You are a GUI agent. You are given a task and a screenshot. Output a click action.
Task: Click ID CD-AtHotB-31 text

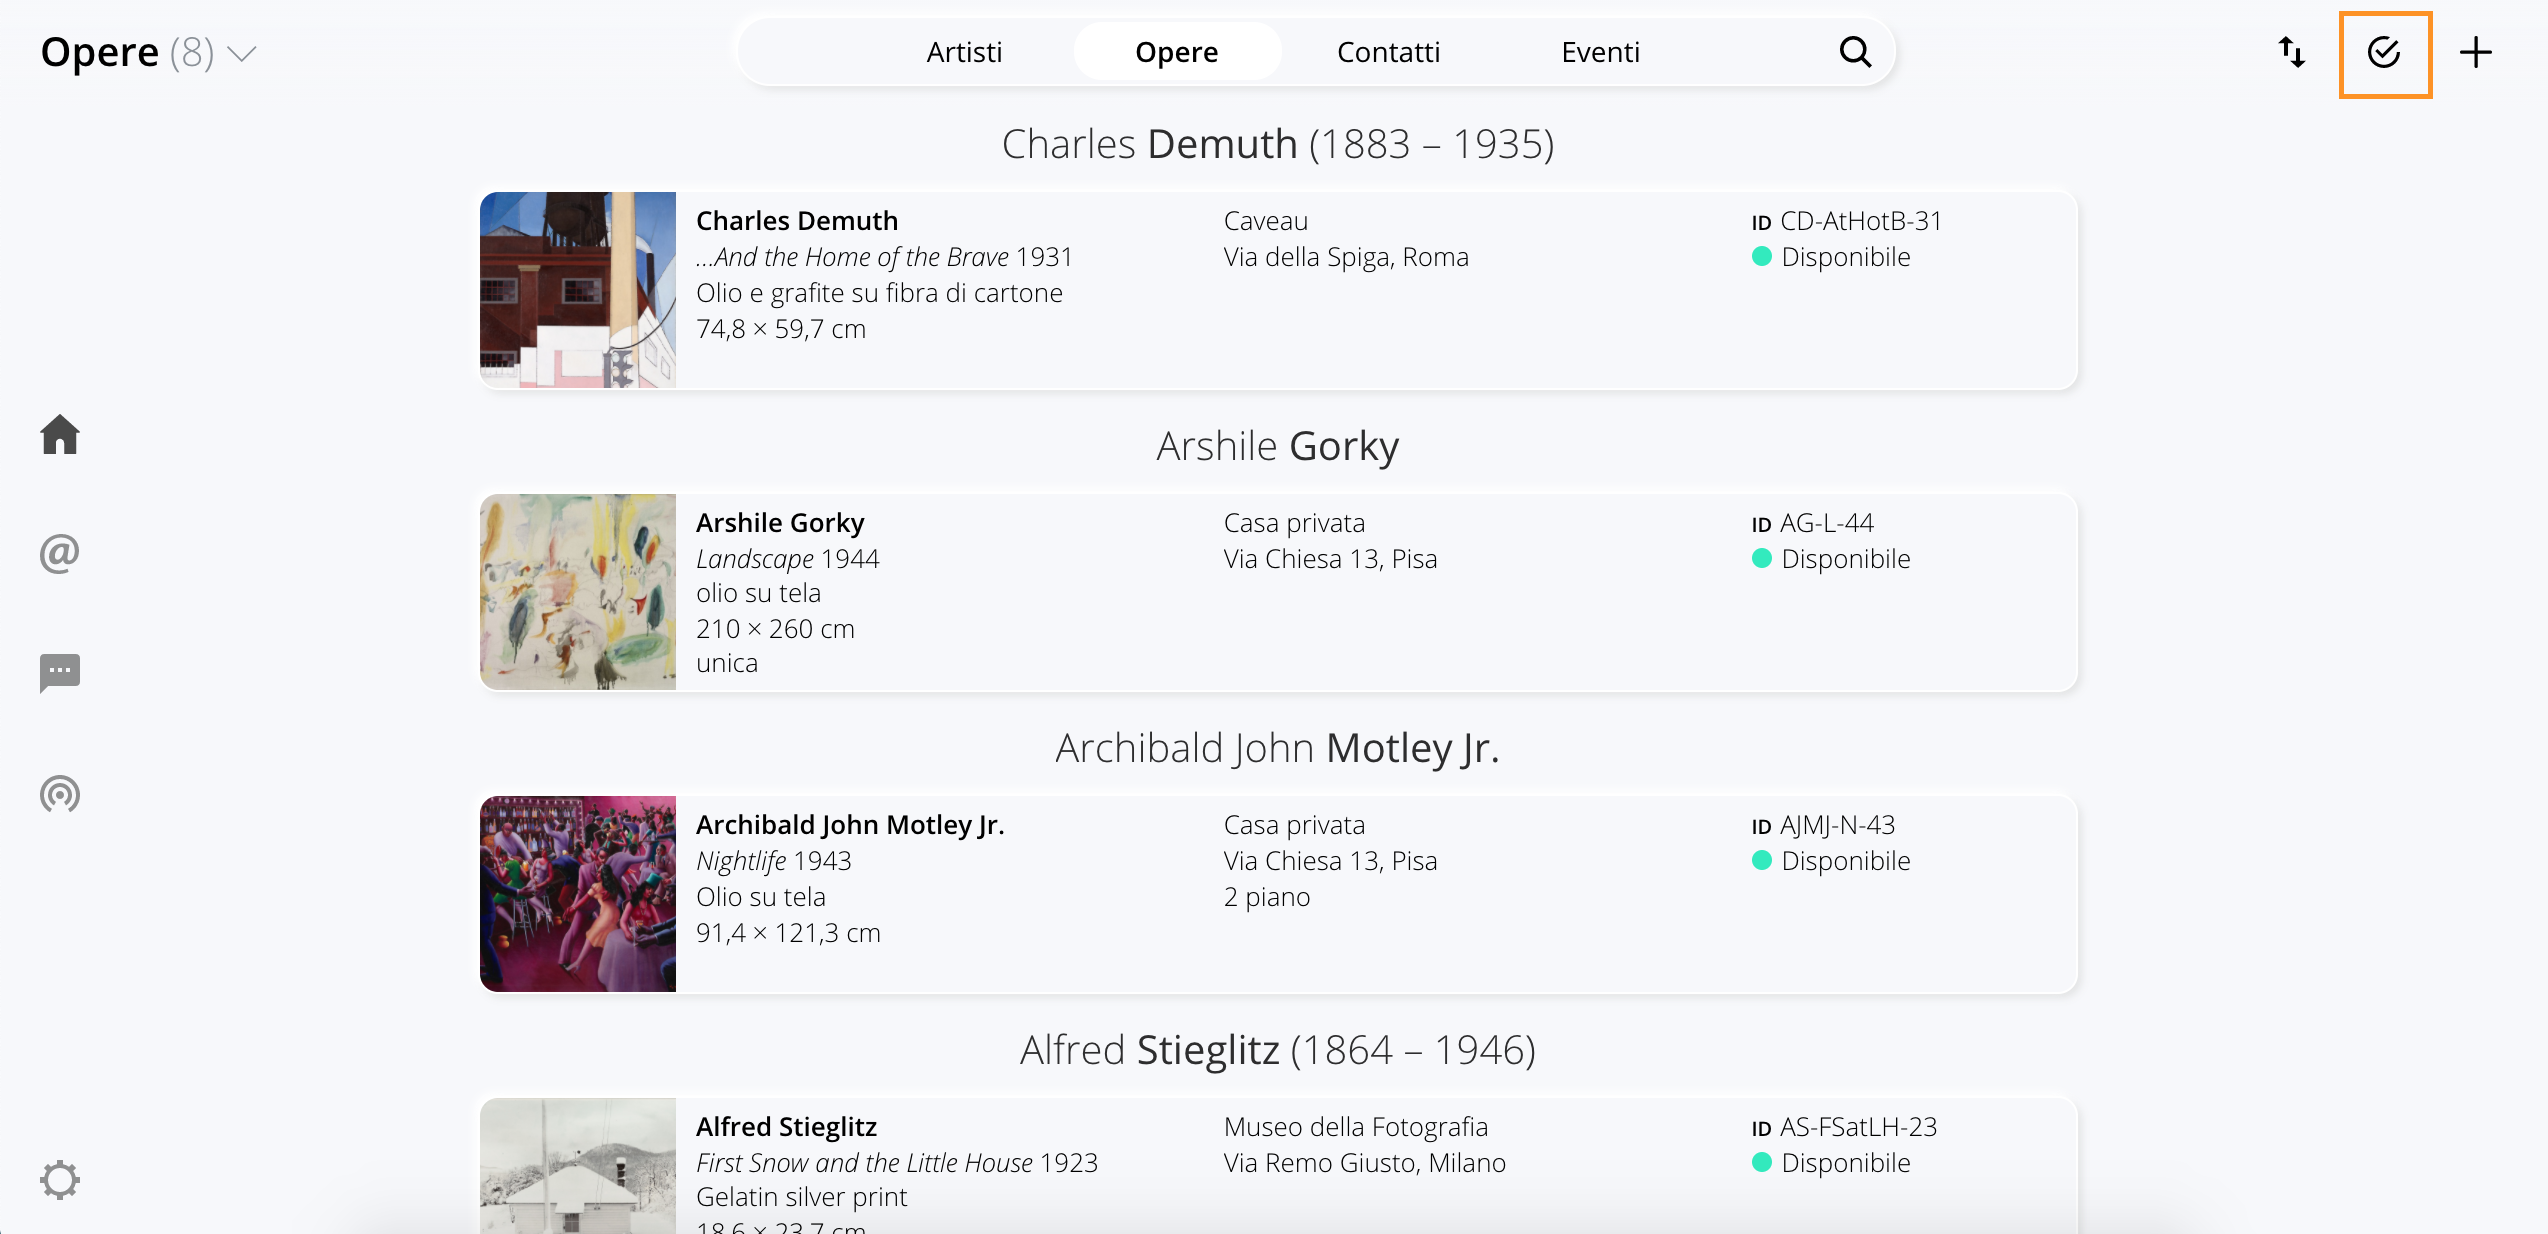point(1846,221)
